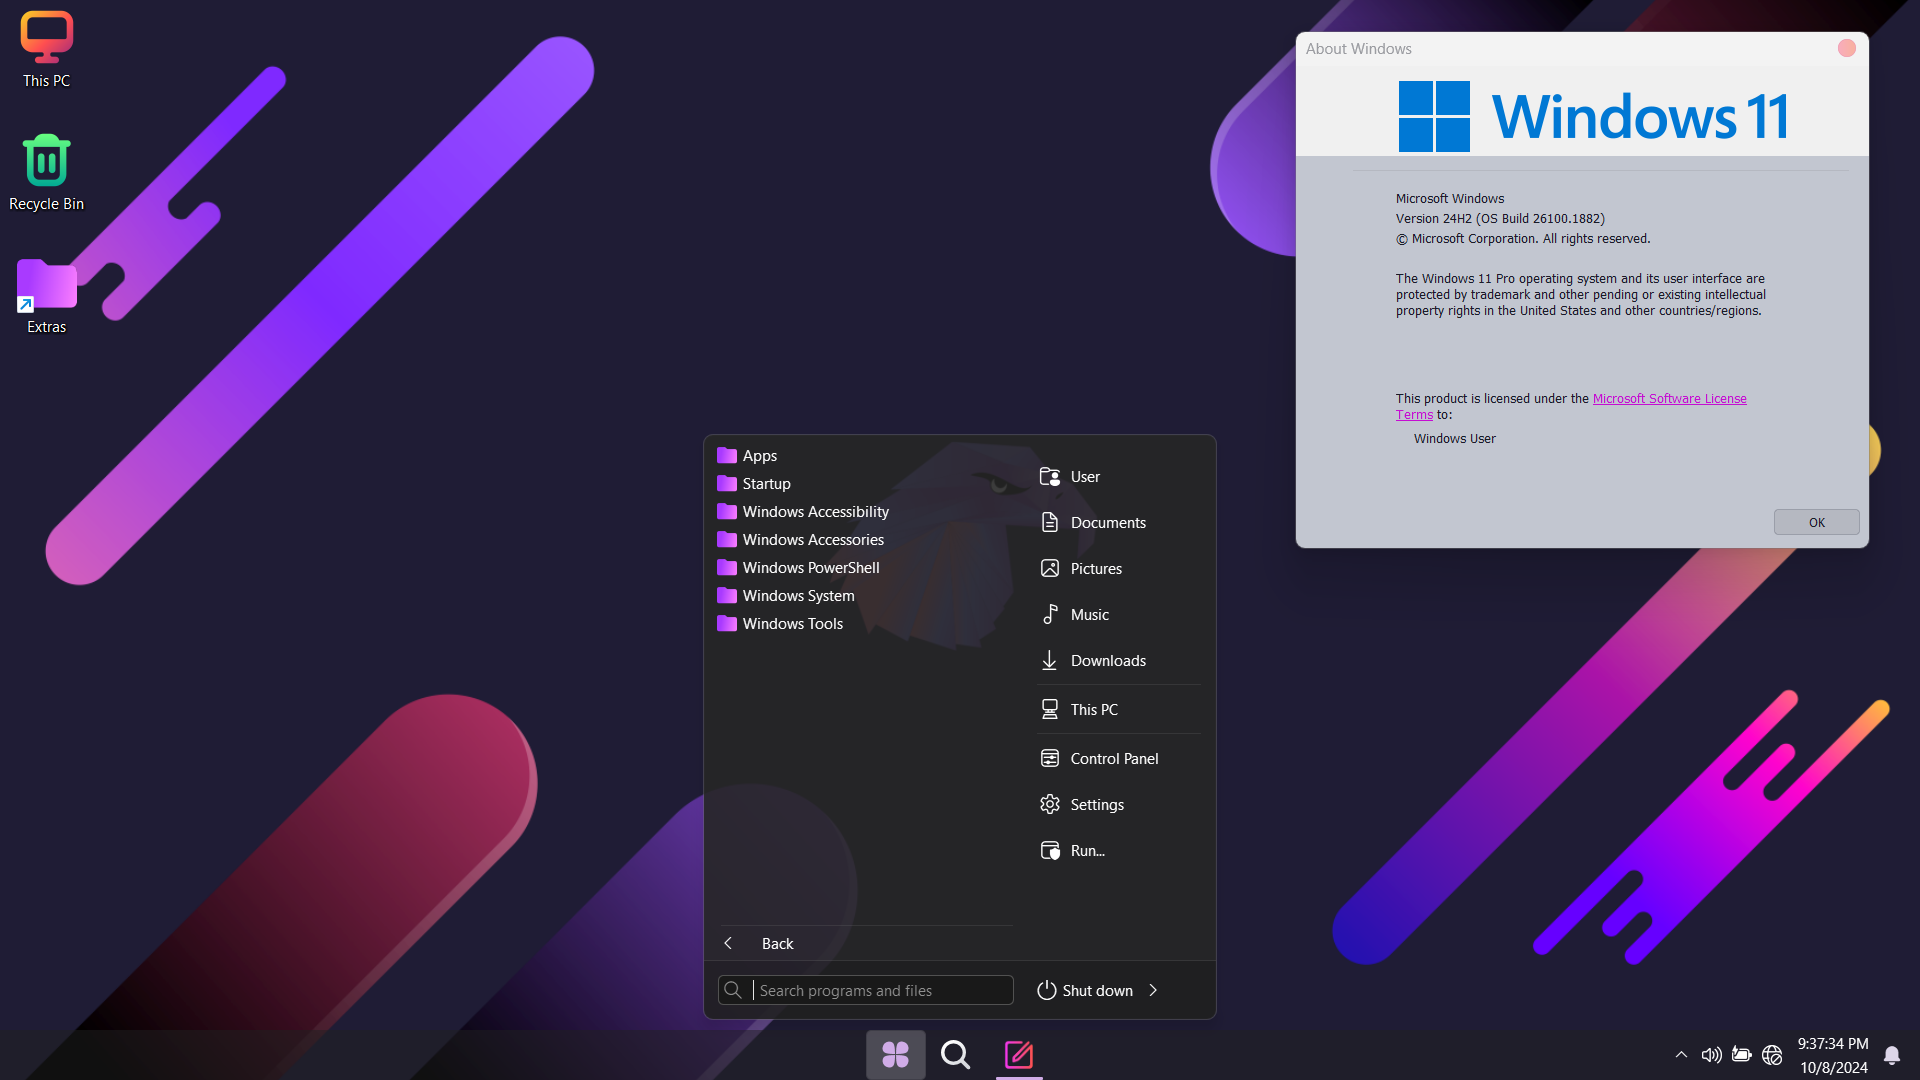The height and width of the screenshot is (1080, 1920).
Task: Click the search magnifier icon in Start menu
Action: [733, 990]
